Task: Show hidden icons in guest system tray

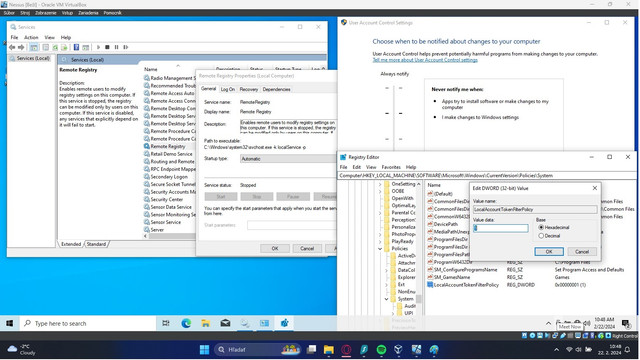Action: (x=548, y=323)
